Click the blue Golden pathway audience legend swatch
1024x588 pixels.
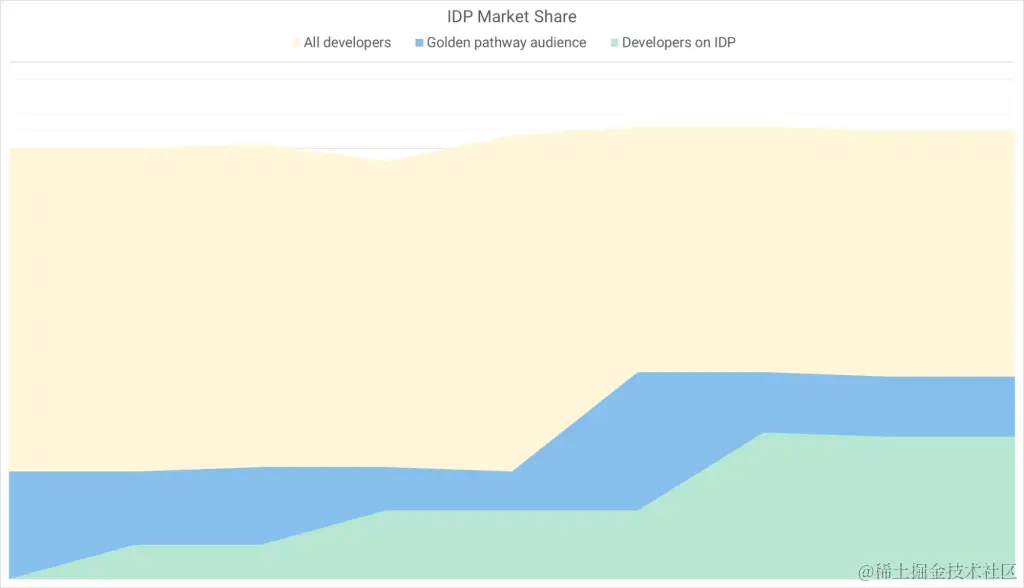pos(419,43)
